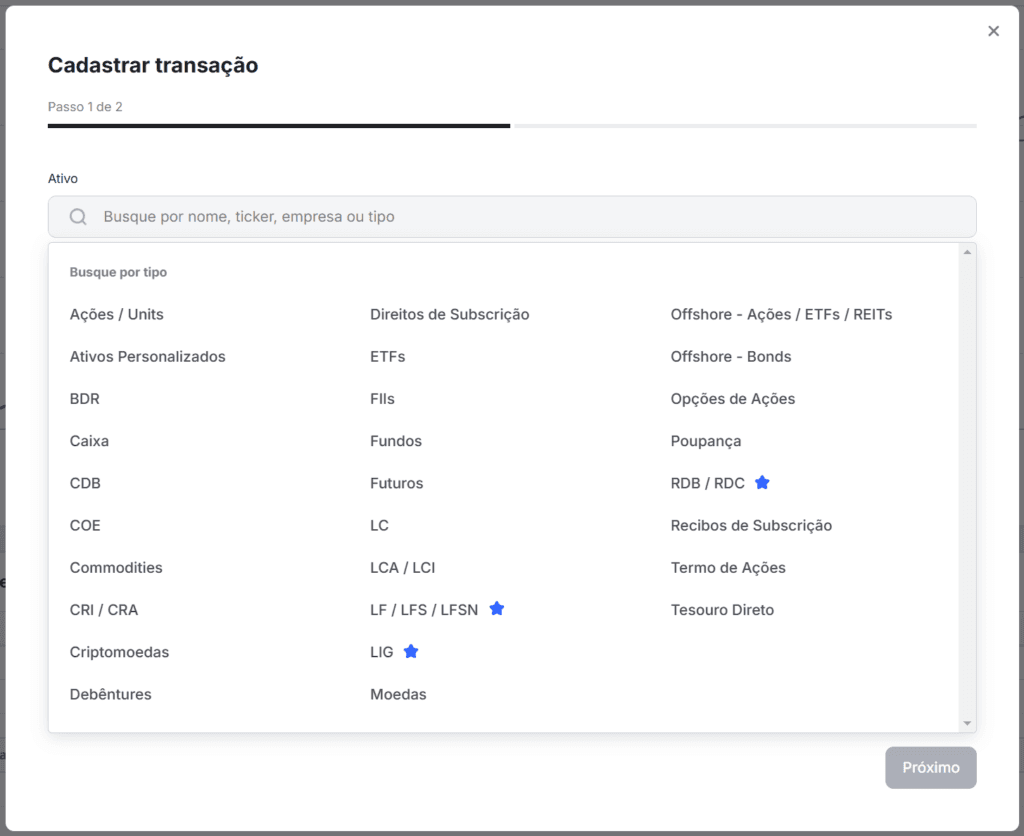
Task: Choose Debêntures in the list
Action: [x=110, y=695]
